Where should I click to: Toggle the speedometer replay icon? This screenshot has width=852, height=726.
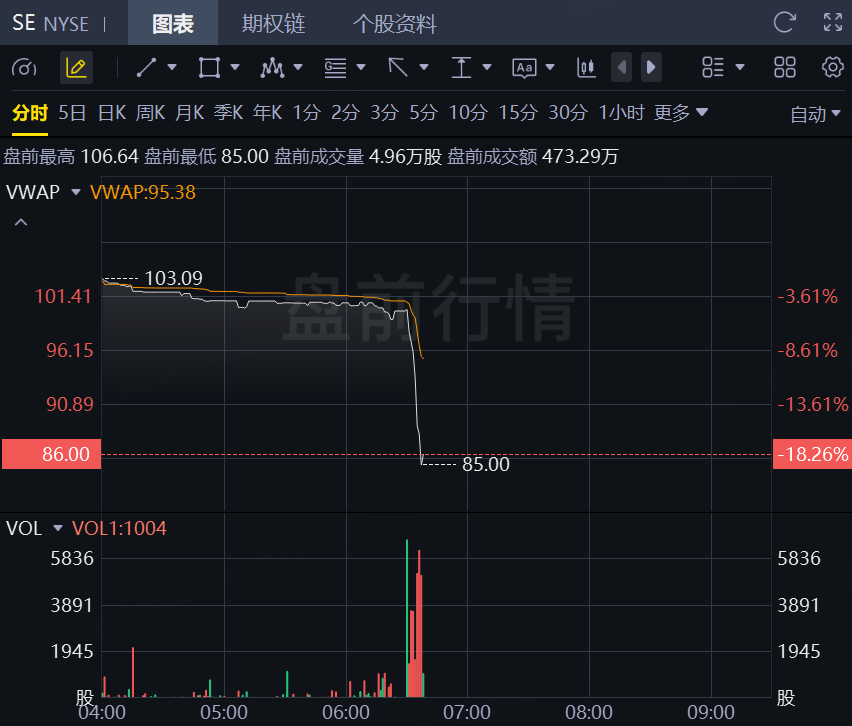coord(24,68)
